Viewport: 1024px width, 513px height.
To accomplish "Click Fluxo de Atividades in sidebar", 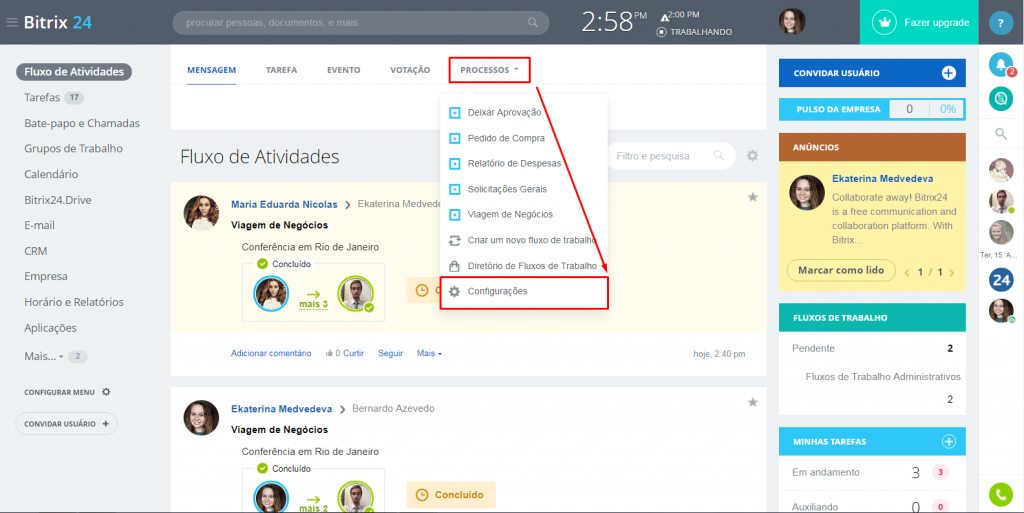I will (74, 72).
